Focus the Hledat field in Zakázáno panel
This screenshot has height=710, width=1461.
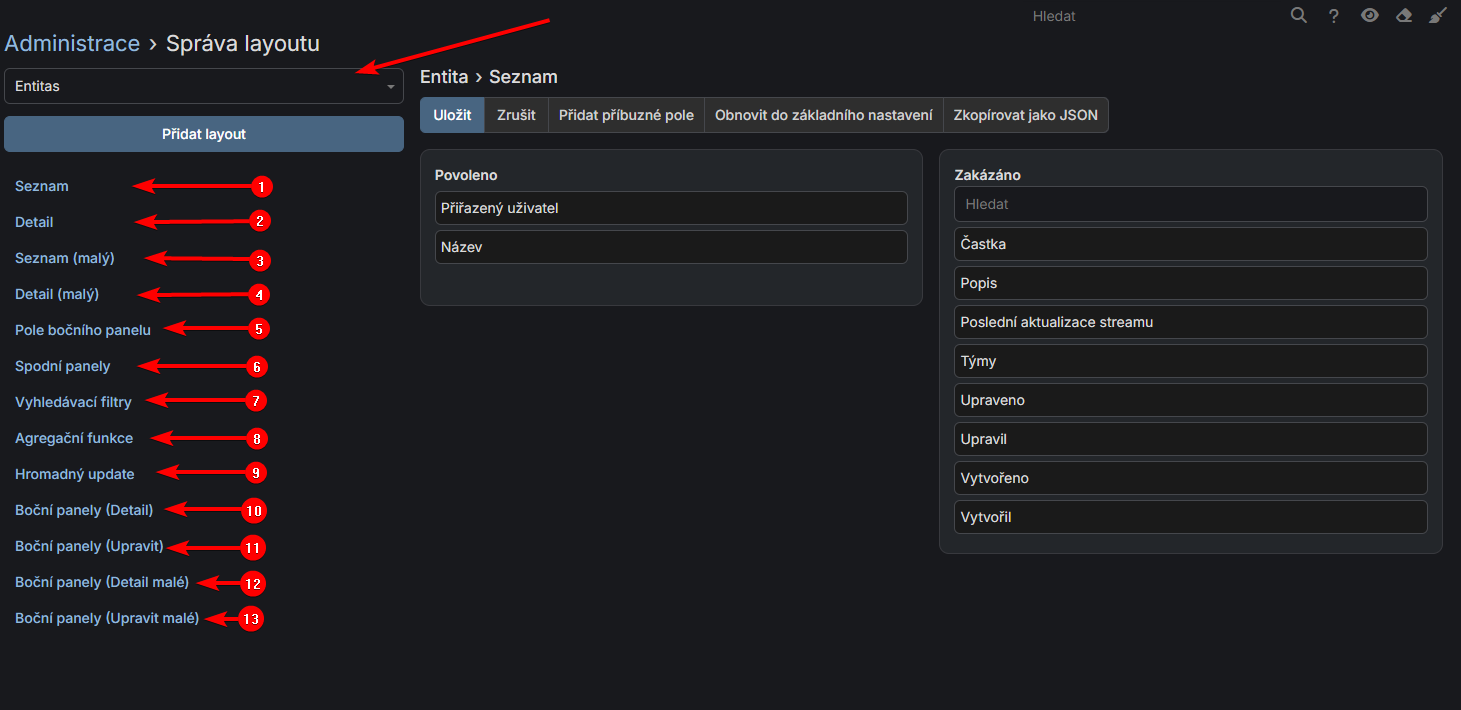(1190, 204)
